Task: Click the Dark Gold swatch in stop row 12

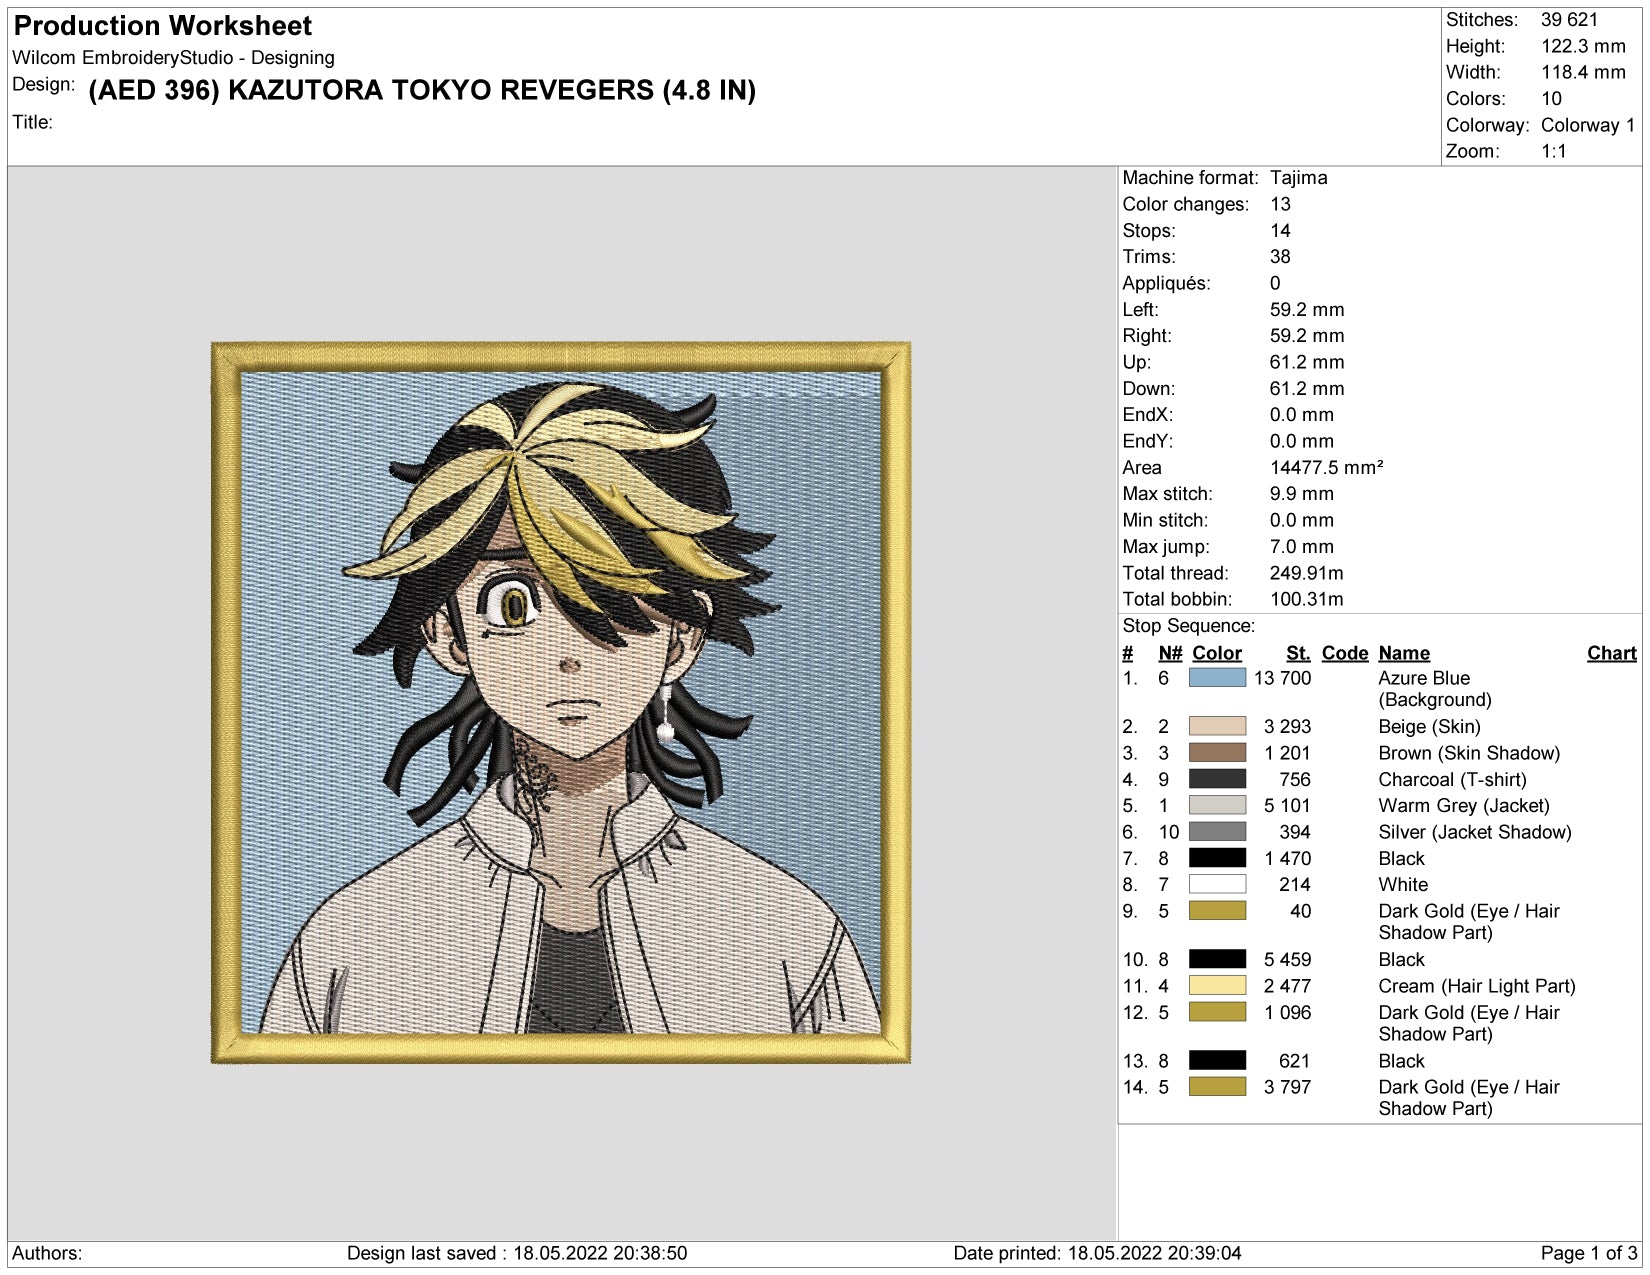Action: [x=1217, y=1012]
